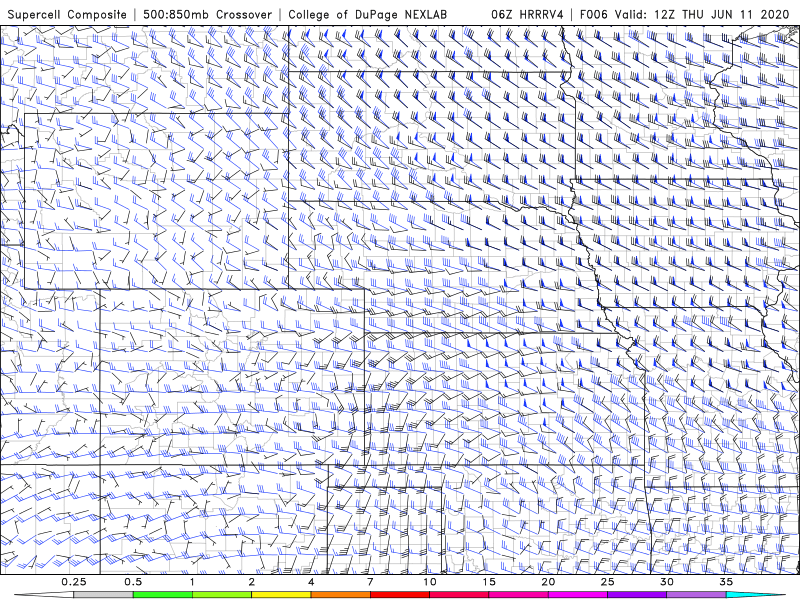This screenshot has width=800, height=600.
Task: Click the gray color bar segment after 0.25
Action: coord(103,595)
